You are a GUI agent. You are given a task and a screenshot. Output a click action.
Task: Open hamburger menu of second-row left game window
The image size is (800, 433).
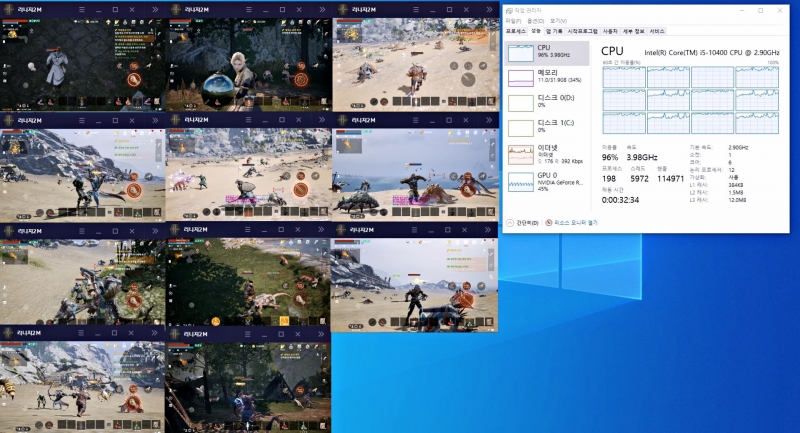click(x=82, y=120)
